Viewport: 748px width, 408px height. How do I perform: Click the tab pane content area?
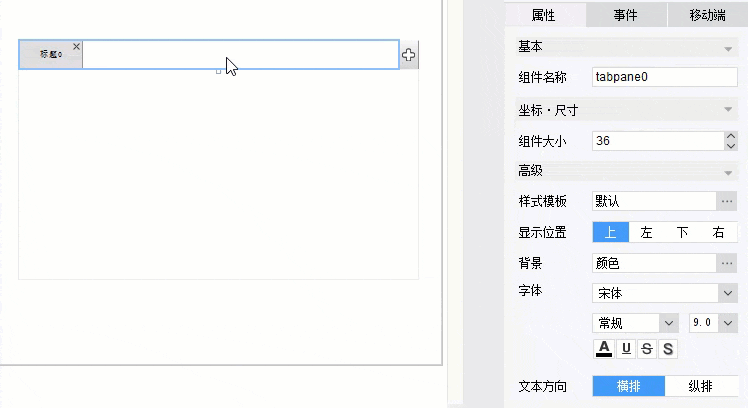pos(218,174)
